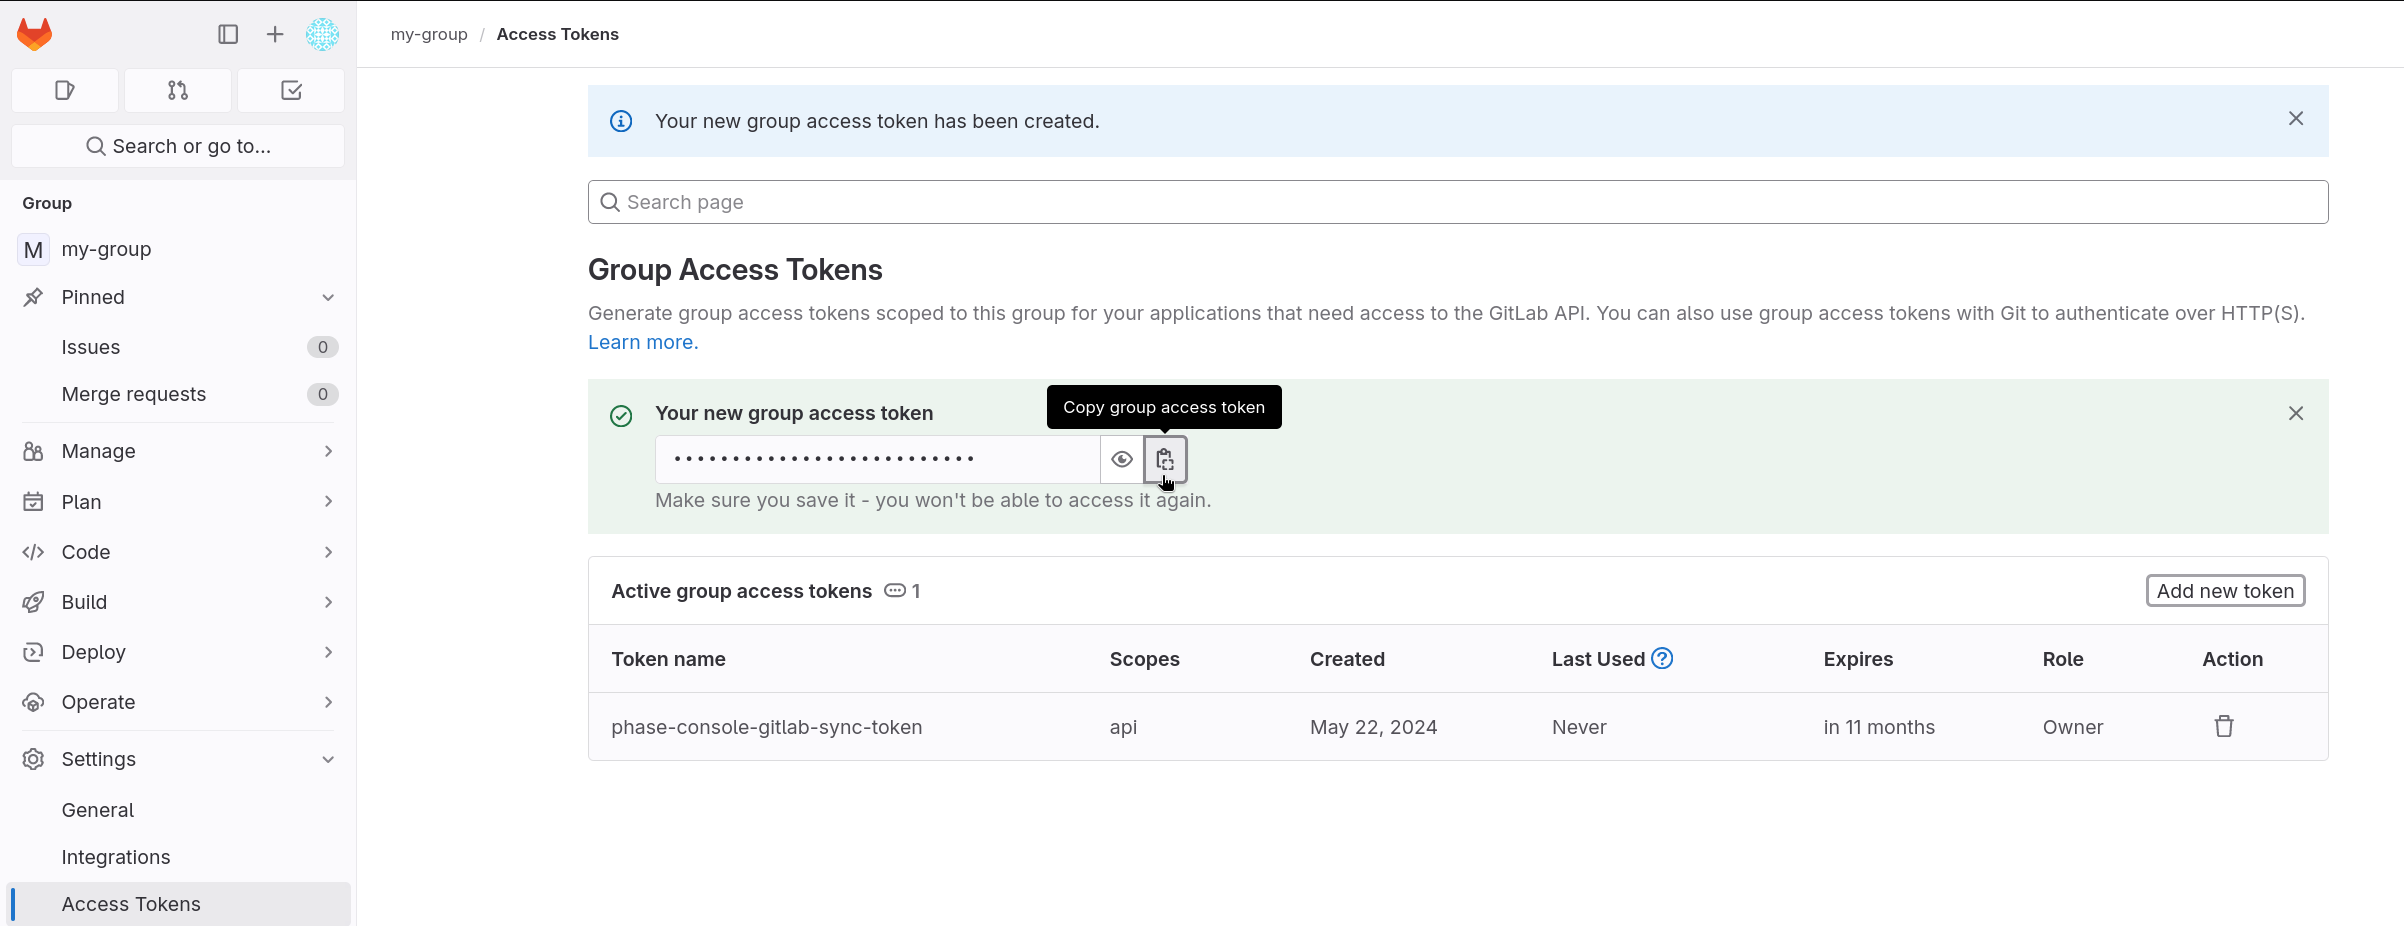The width and height of the screenshot is (2404, 926).
Task: Click the Add new token button
Action: tap(2224, 590)
